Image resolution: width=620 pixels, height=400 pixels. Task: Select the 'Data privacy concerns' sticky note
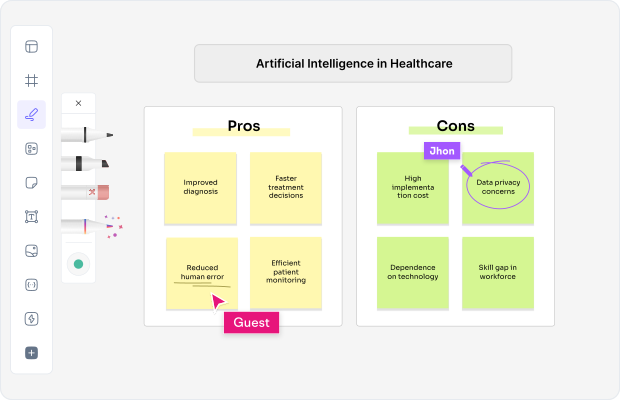497,187
